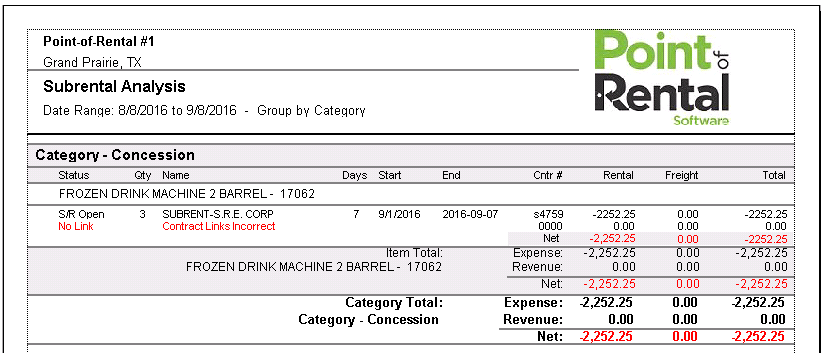Click the 'Rental' column header

pos(618,175)
